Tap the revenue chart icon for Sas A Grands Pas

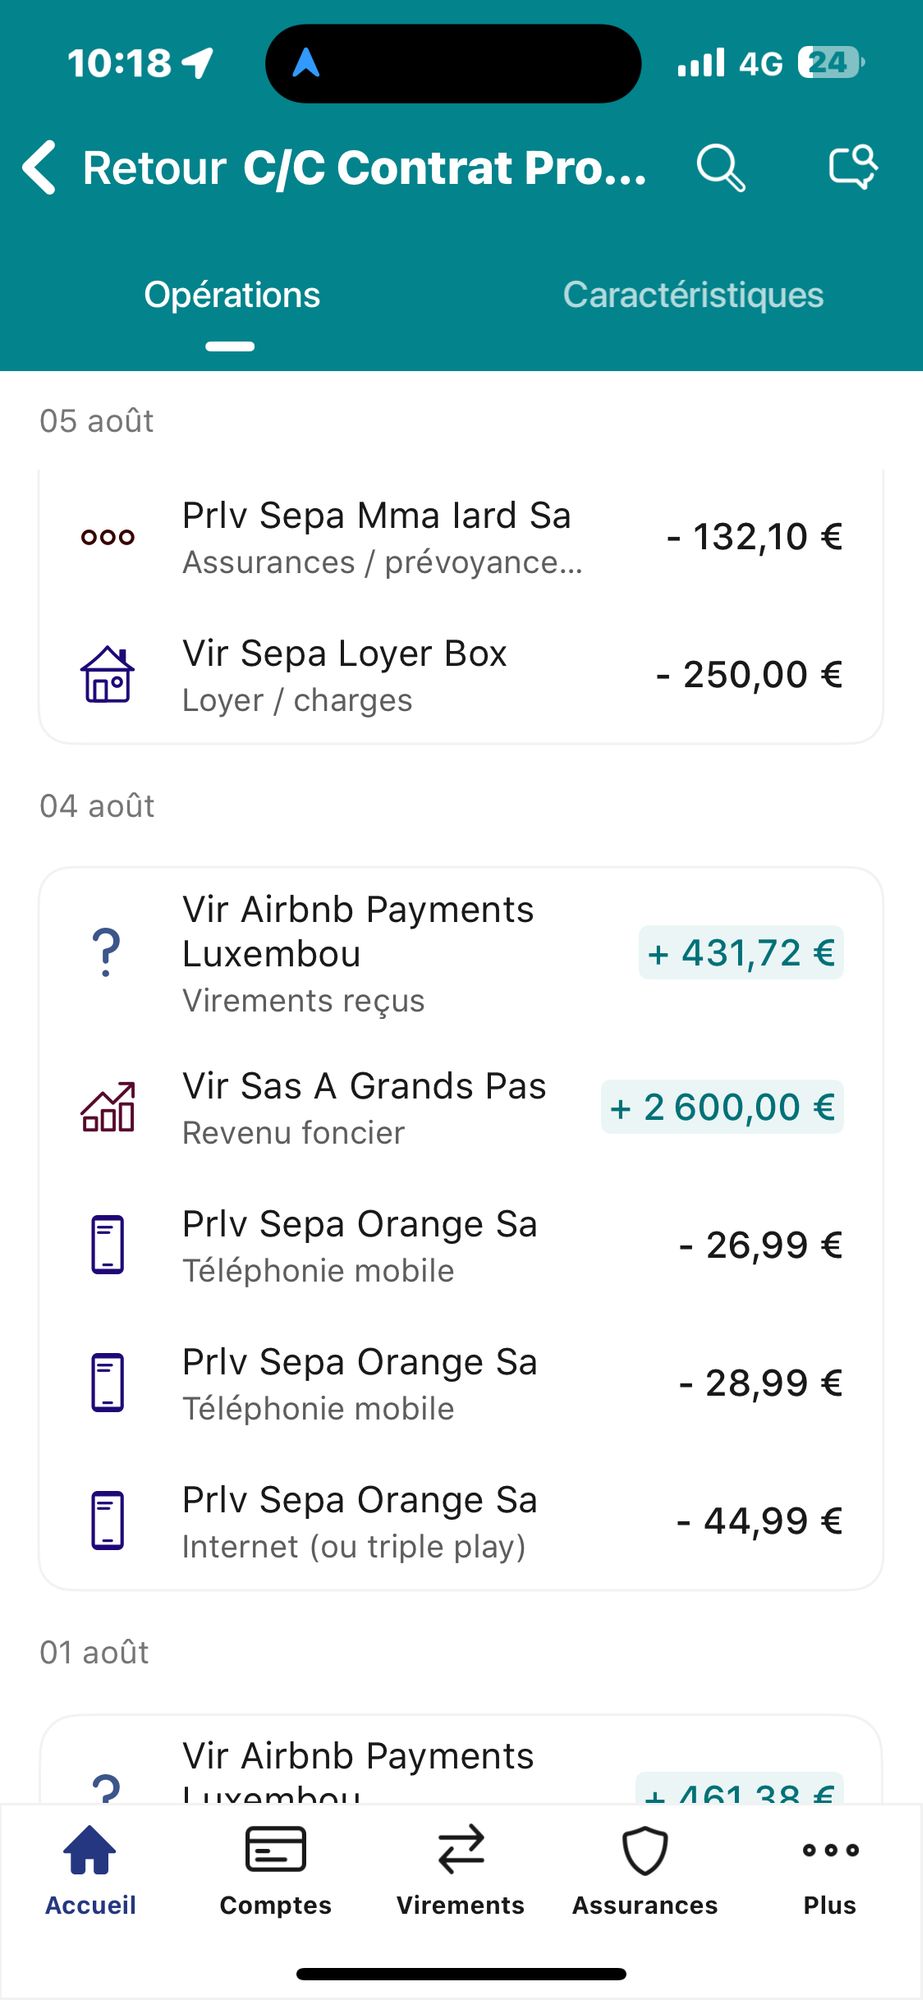107,1107
